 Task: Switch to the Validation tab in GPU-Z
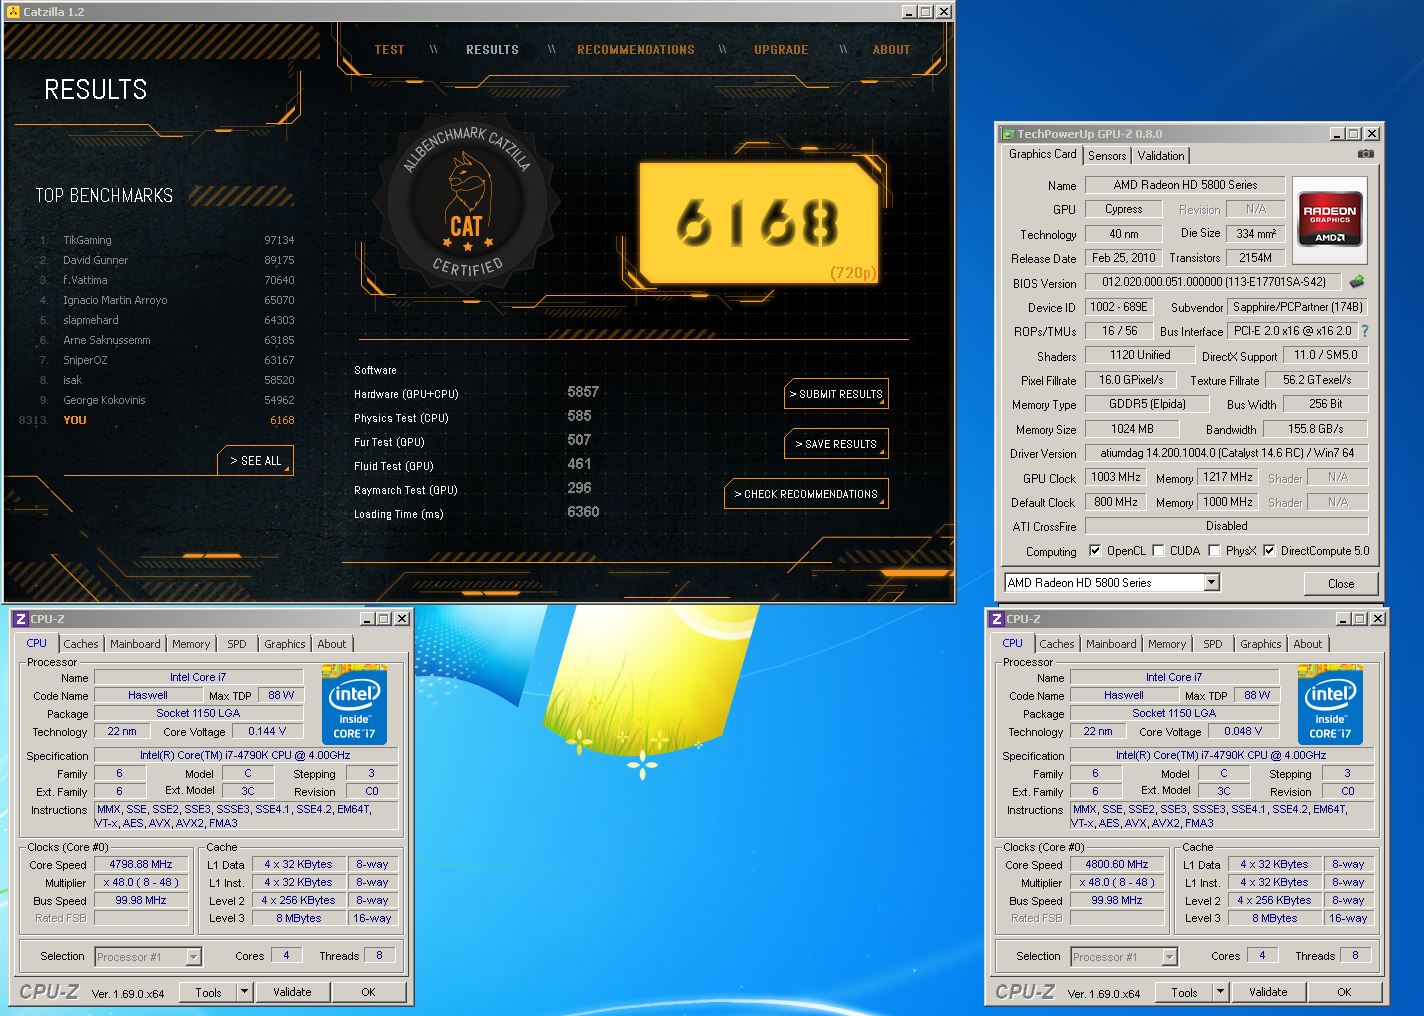1161,156
